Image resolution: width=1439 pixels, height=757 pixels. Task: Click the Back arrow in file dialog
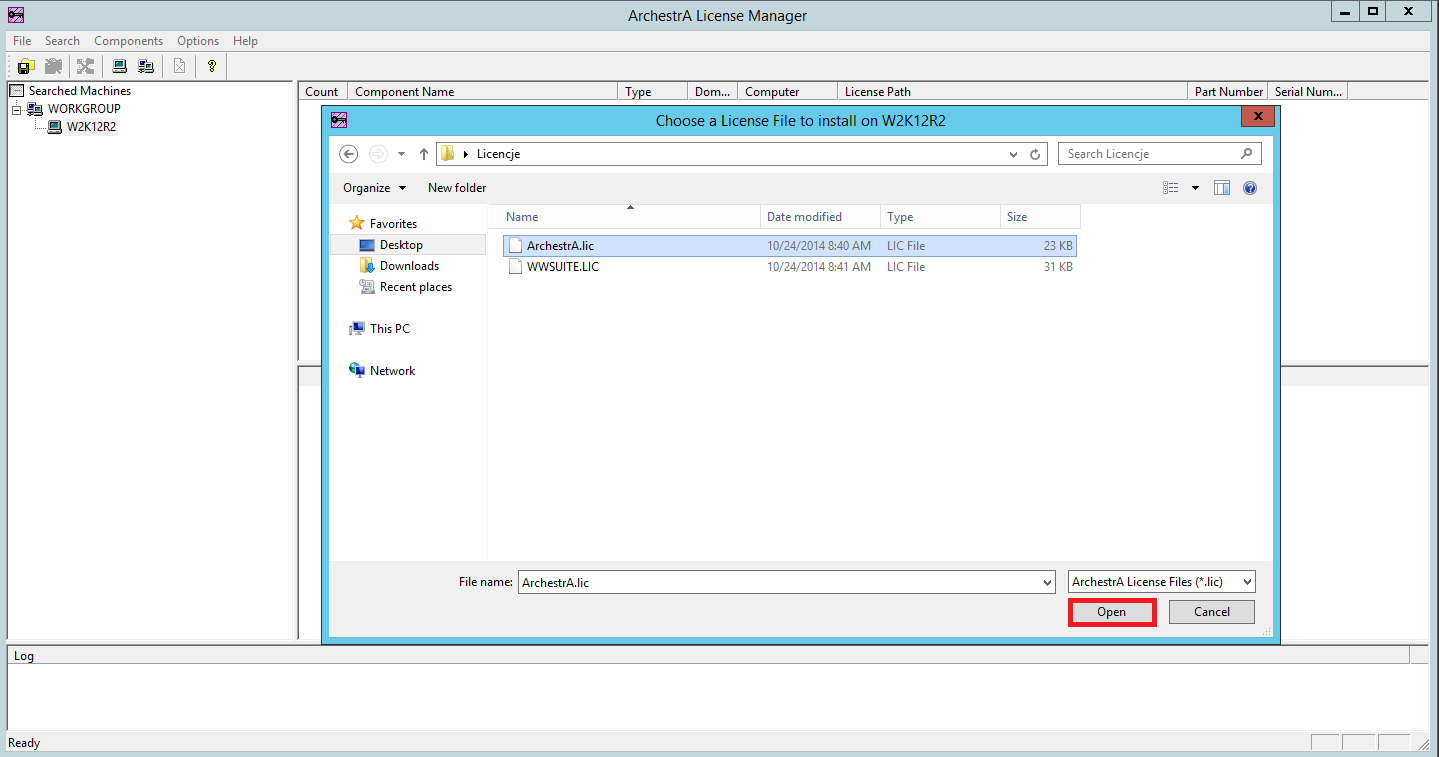point(349,154)
